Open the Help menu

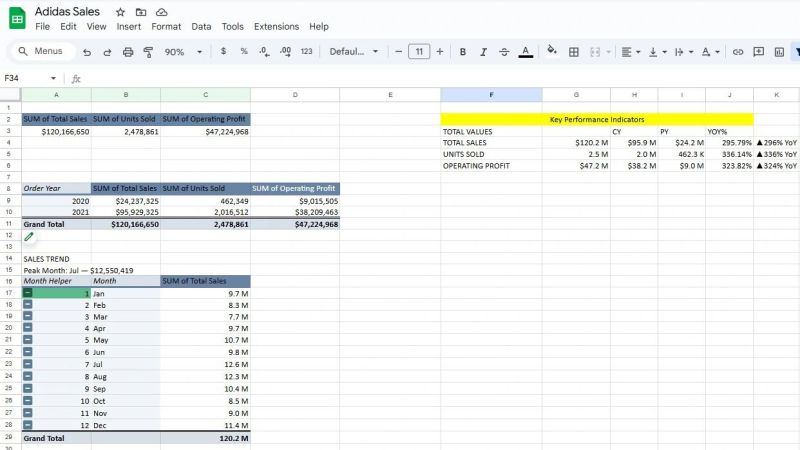click(319, 27)
